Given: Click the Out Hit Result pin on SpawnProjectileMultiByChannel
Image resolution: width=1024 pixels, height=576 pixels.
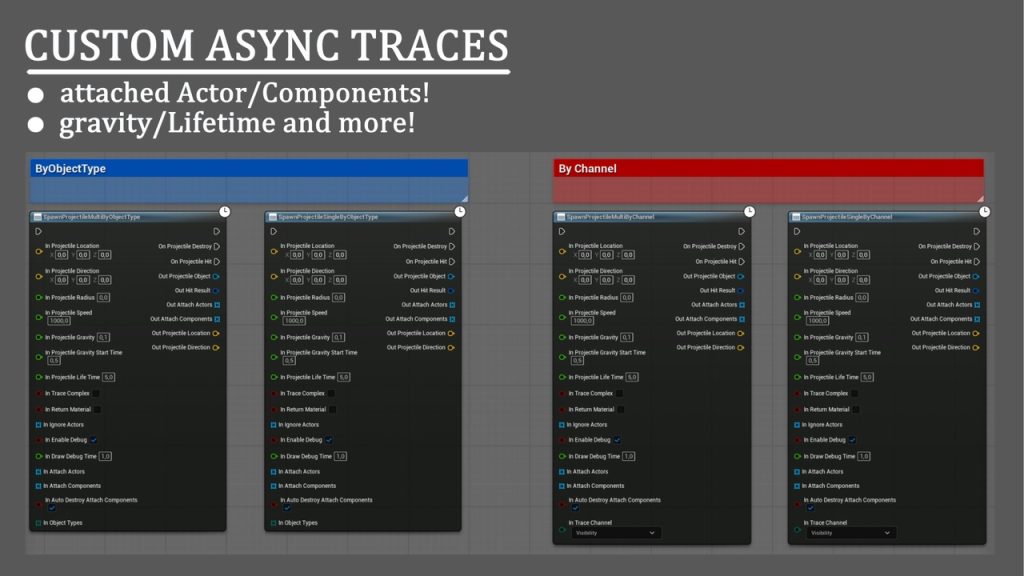Looking at the screenshot, I should (741, 290).
